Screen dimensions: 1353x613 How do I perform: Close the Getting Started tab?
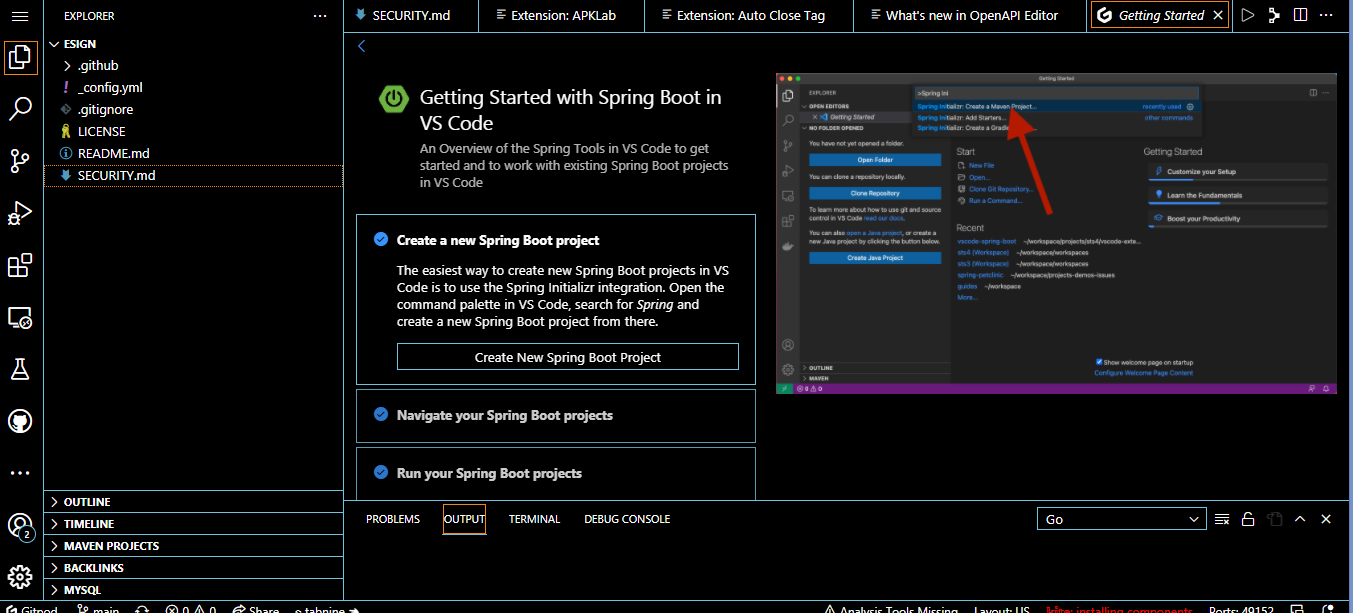1218,15
